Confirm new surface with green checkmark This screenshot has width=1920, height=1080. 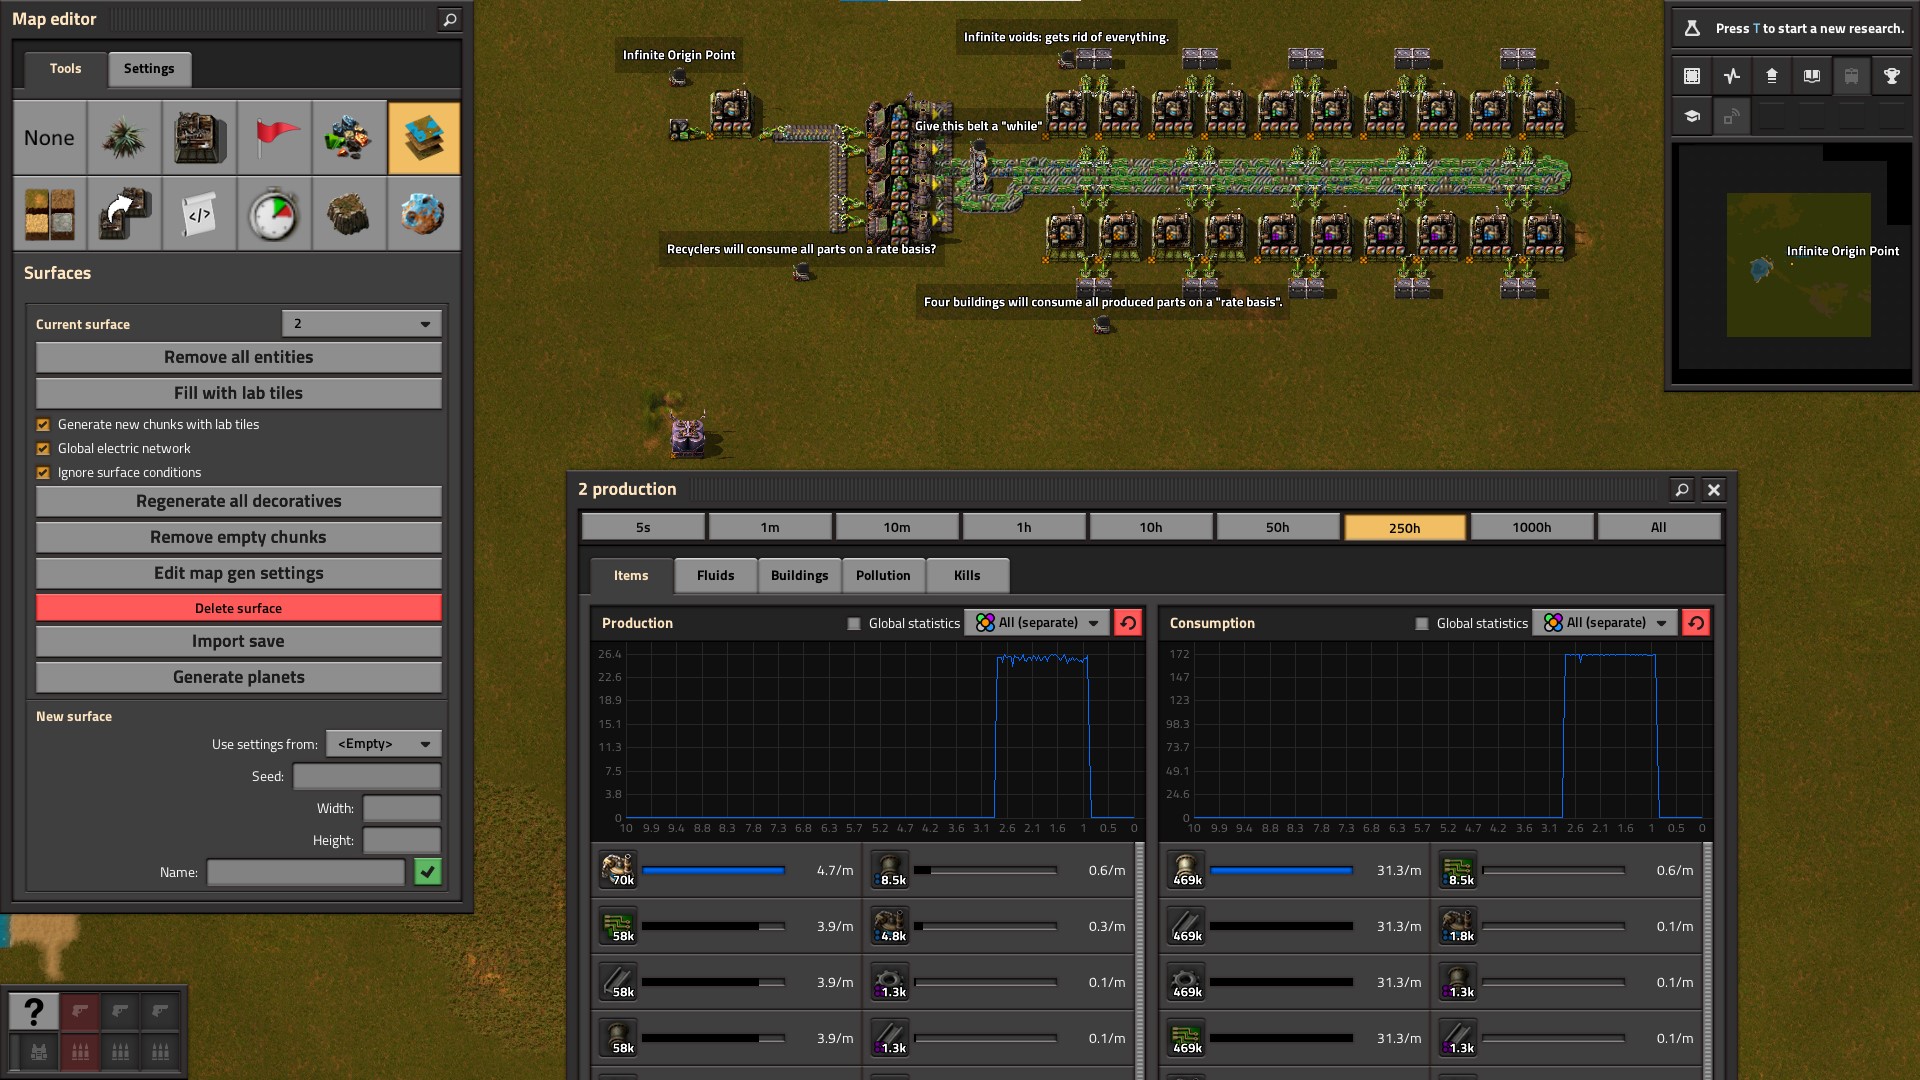point(428,872)
